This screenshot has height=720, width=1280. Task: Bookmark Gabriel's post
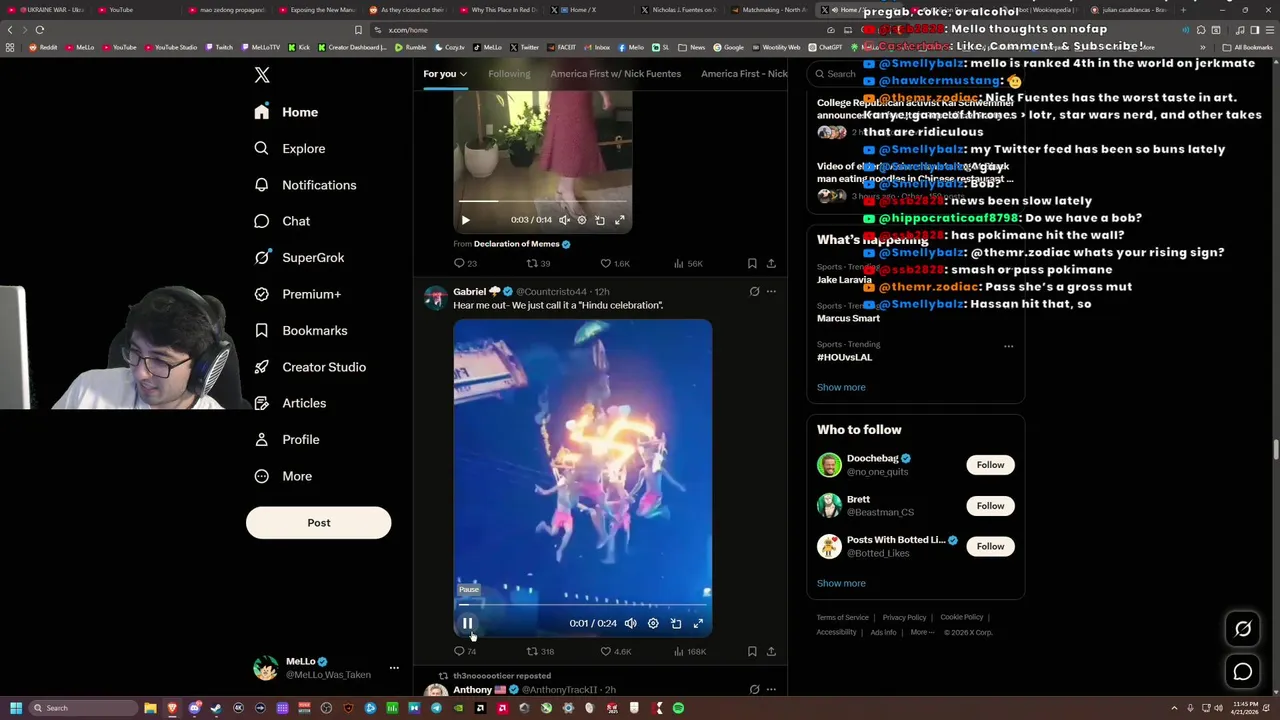[x=752, y=651]
